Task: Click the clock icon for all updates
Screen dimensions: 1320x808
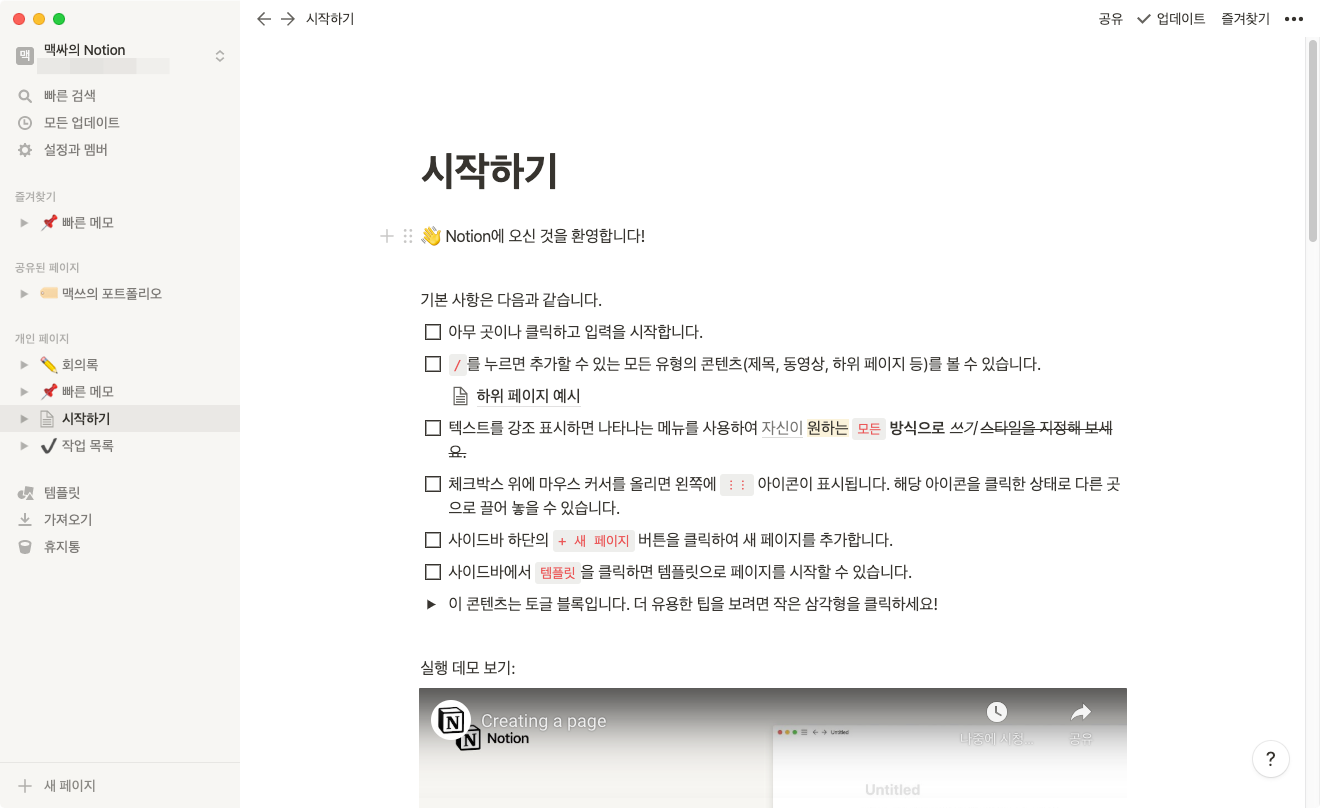Action: tap(25, 123)
